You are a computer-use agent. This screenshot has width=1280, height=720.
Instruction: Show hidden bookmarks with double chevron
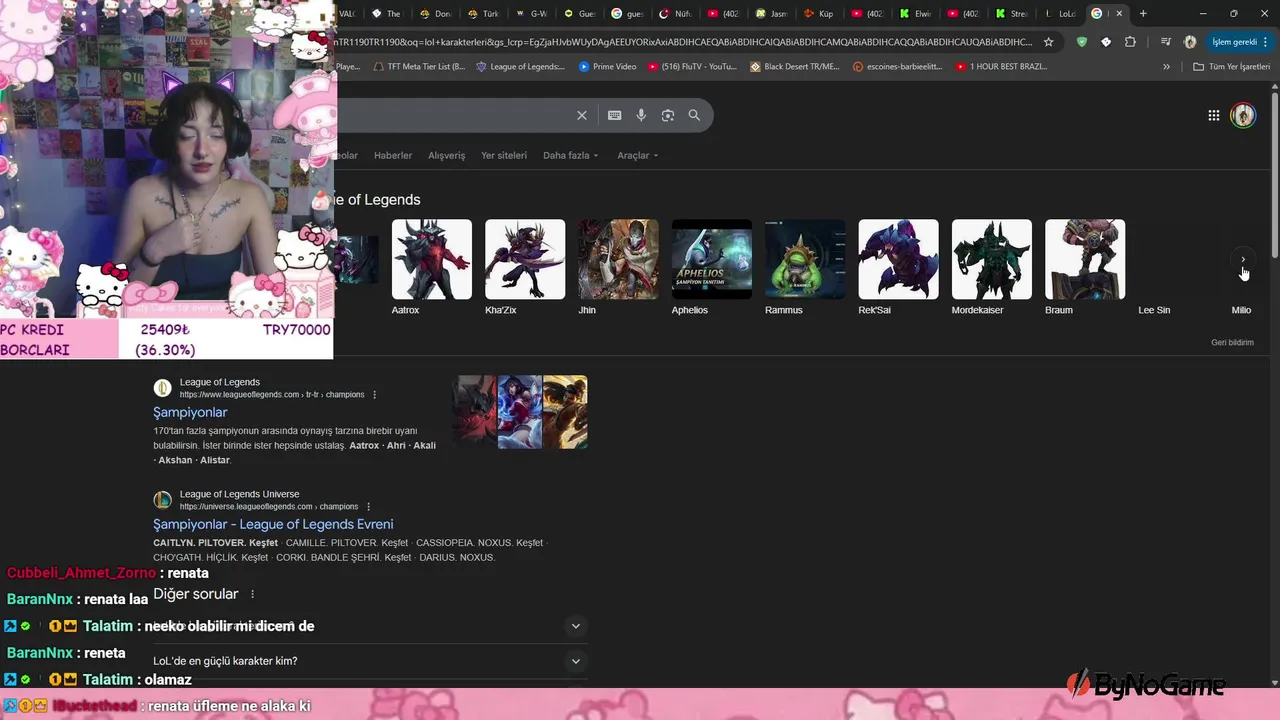tap(1166, 67)
